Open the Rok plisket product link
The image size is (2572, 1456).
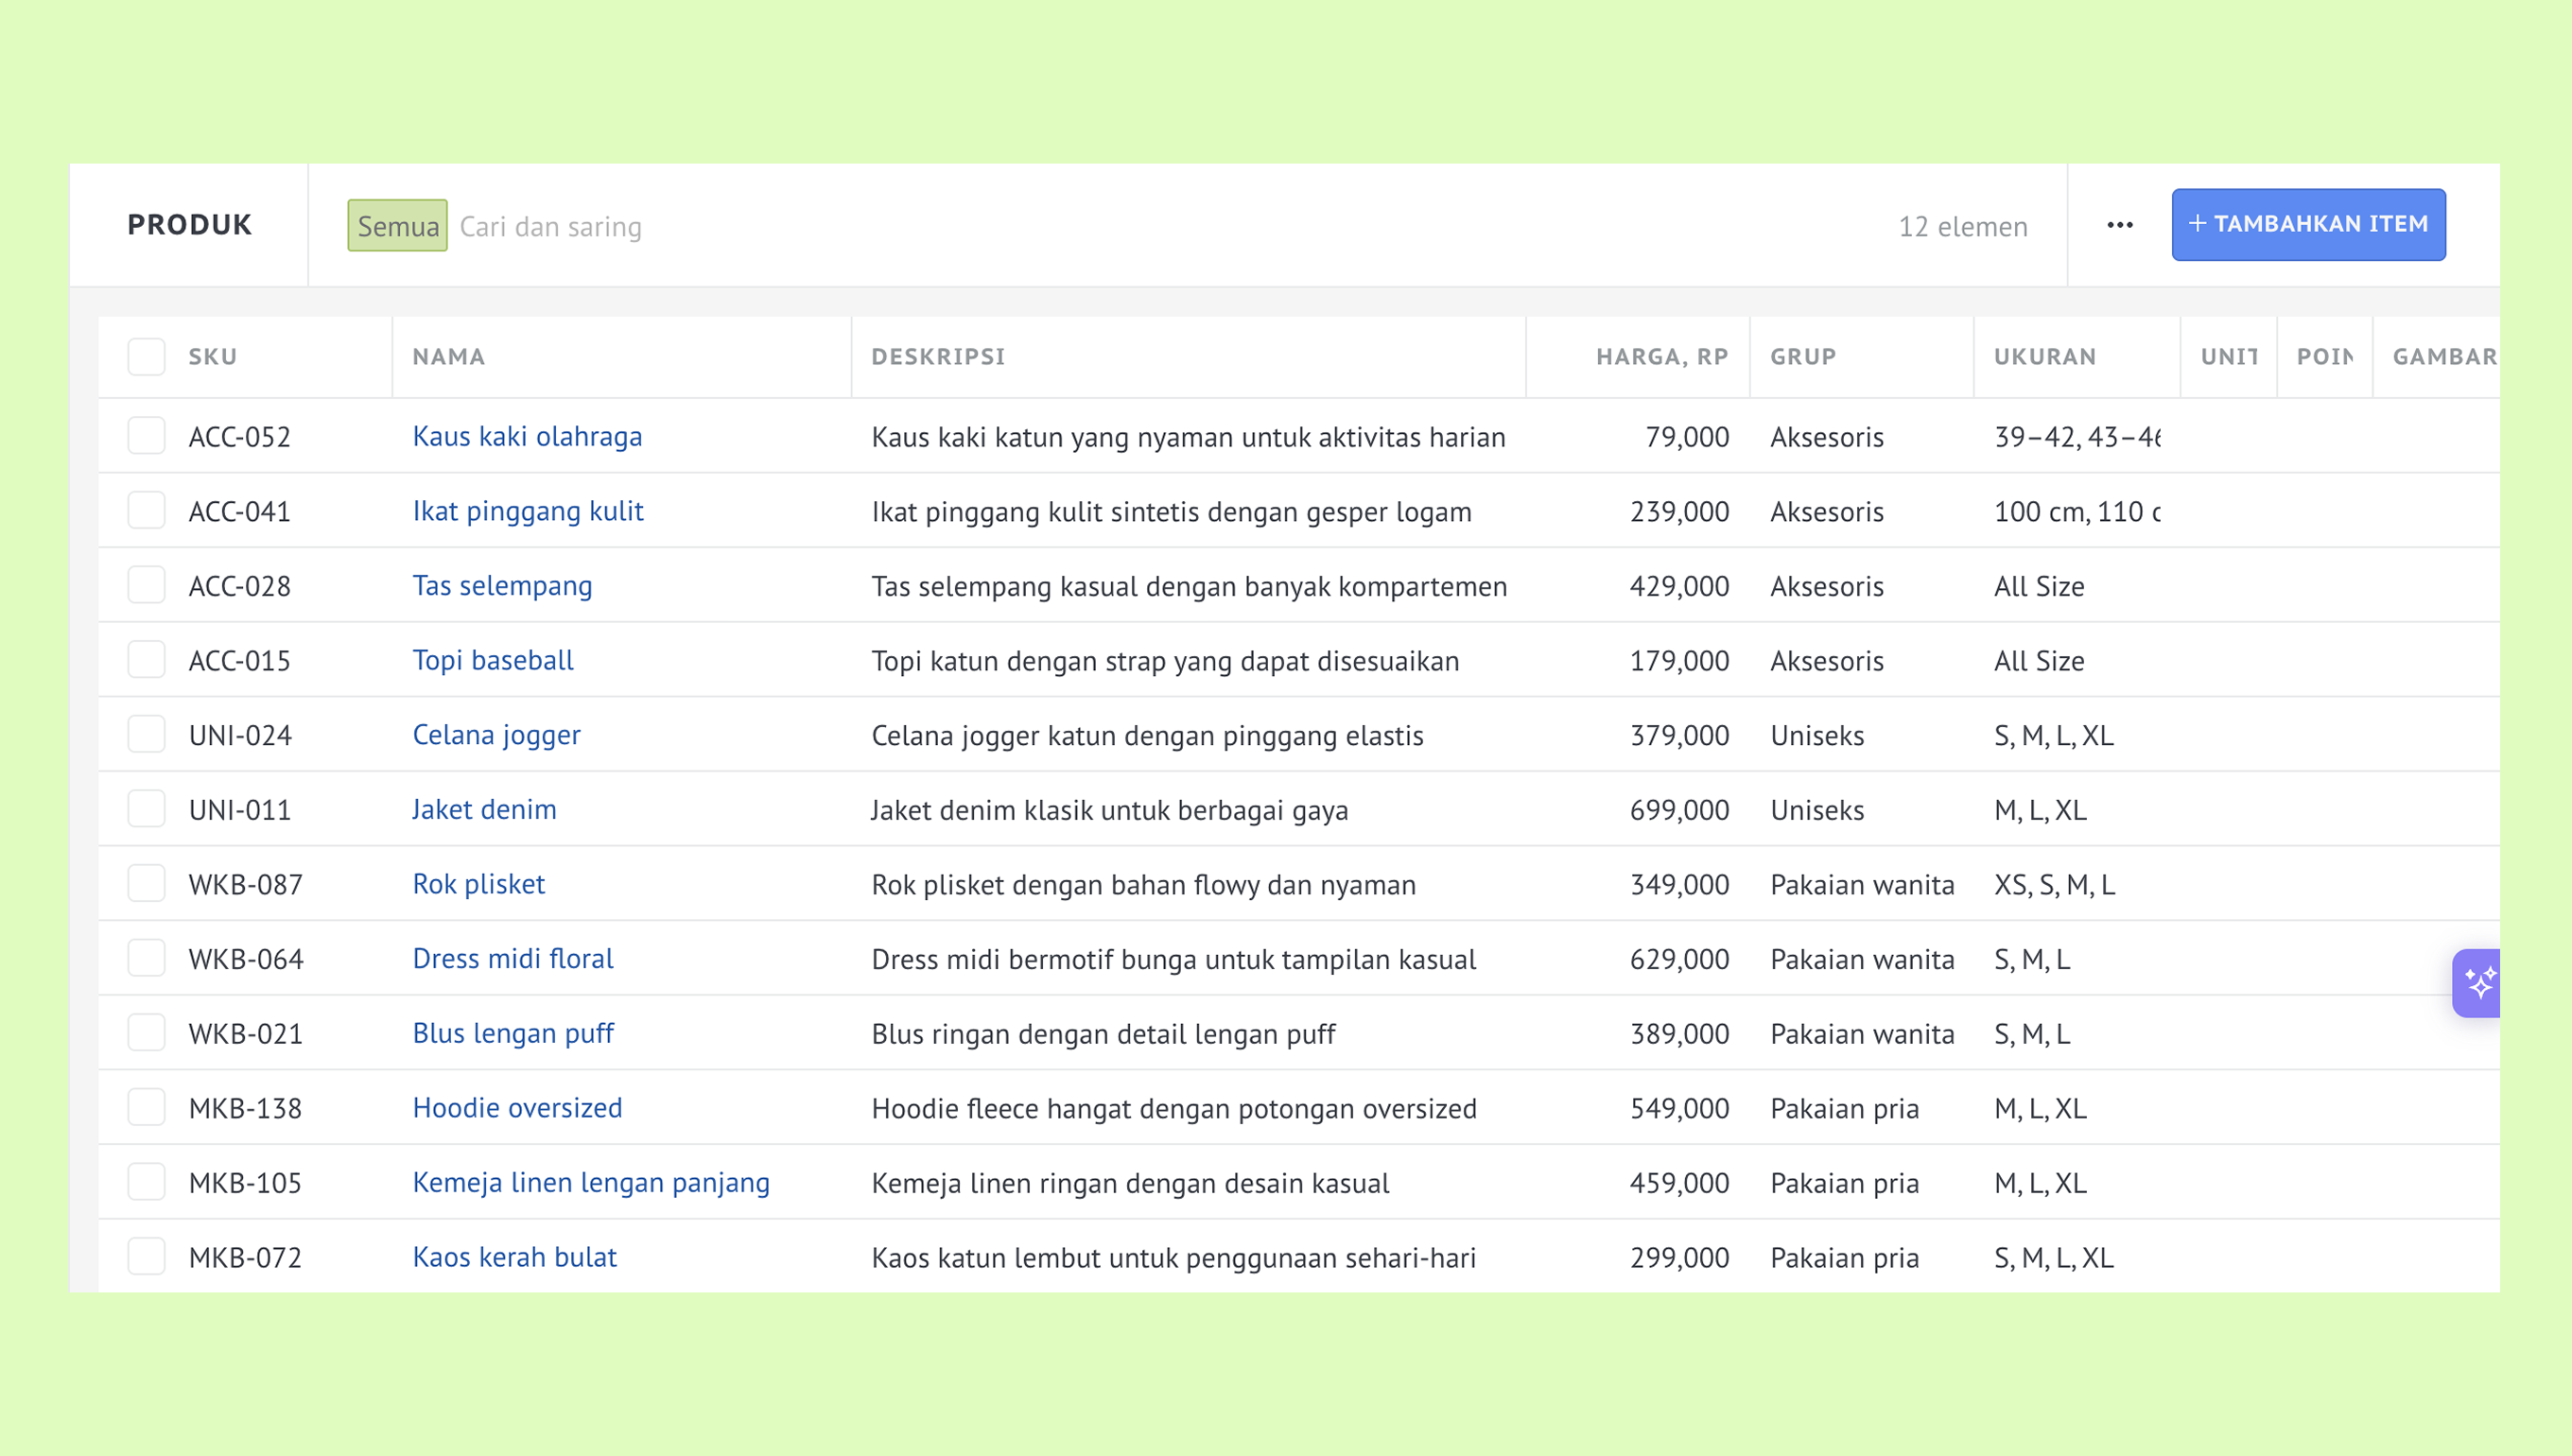479,884
